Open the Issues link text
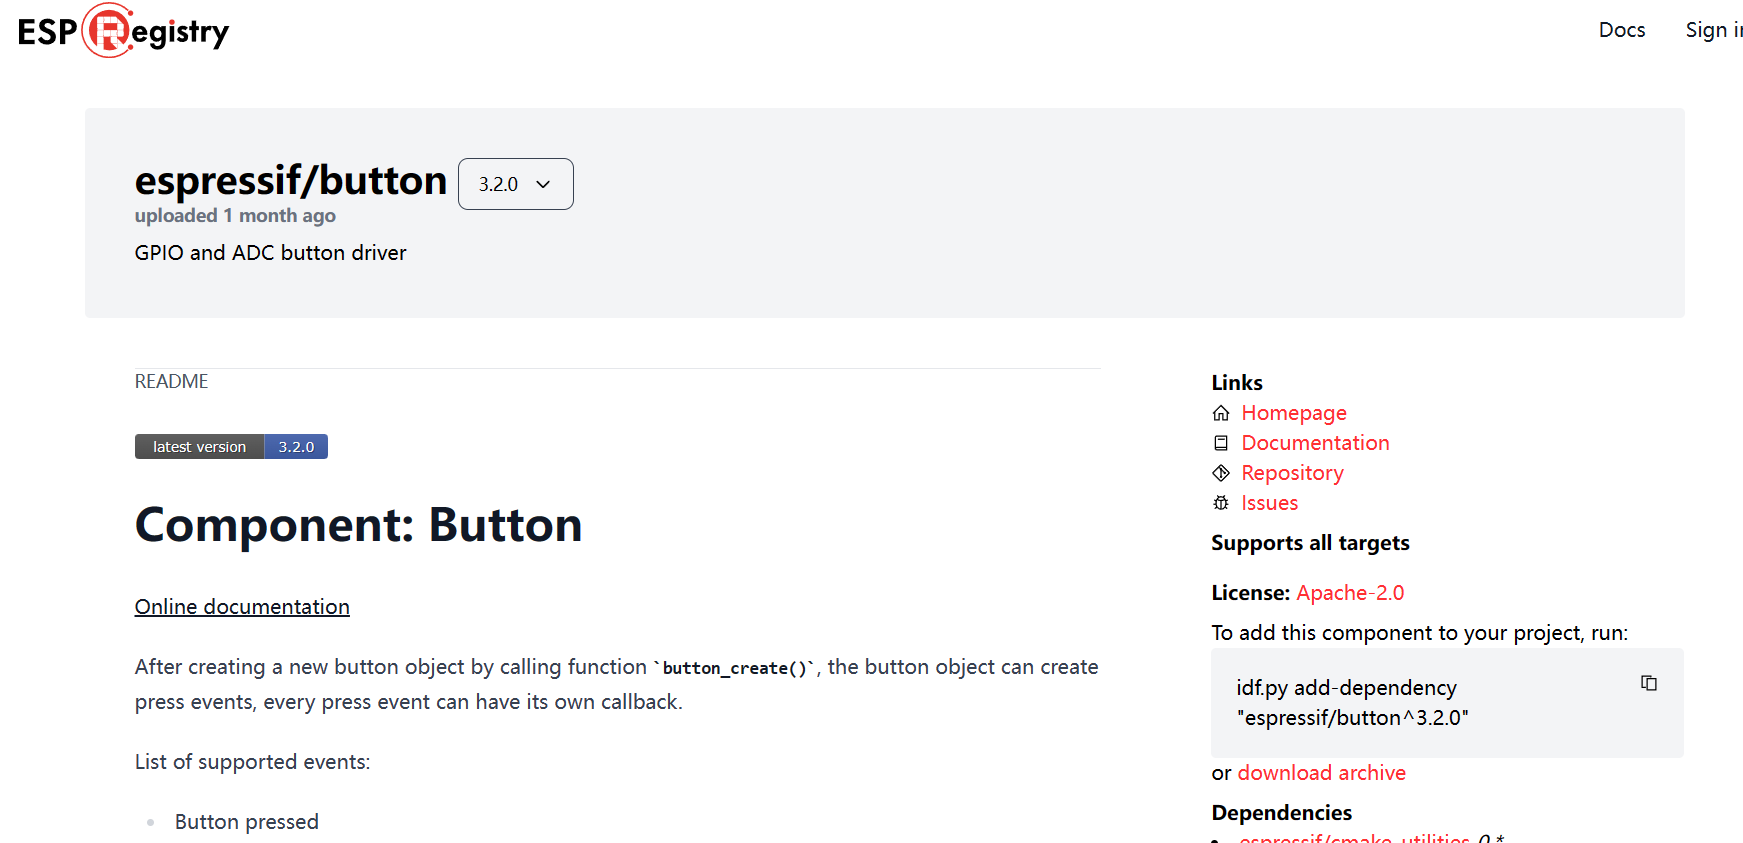Viewport: 1743px width, 843px height. click(1269, 503)
